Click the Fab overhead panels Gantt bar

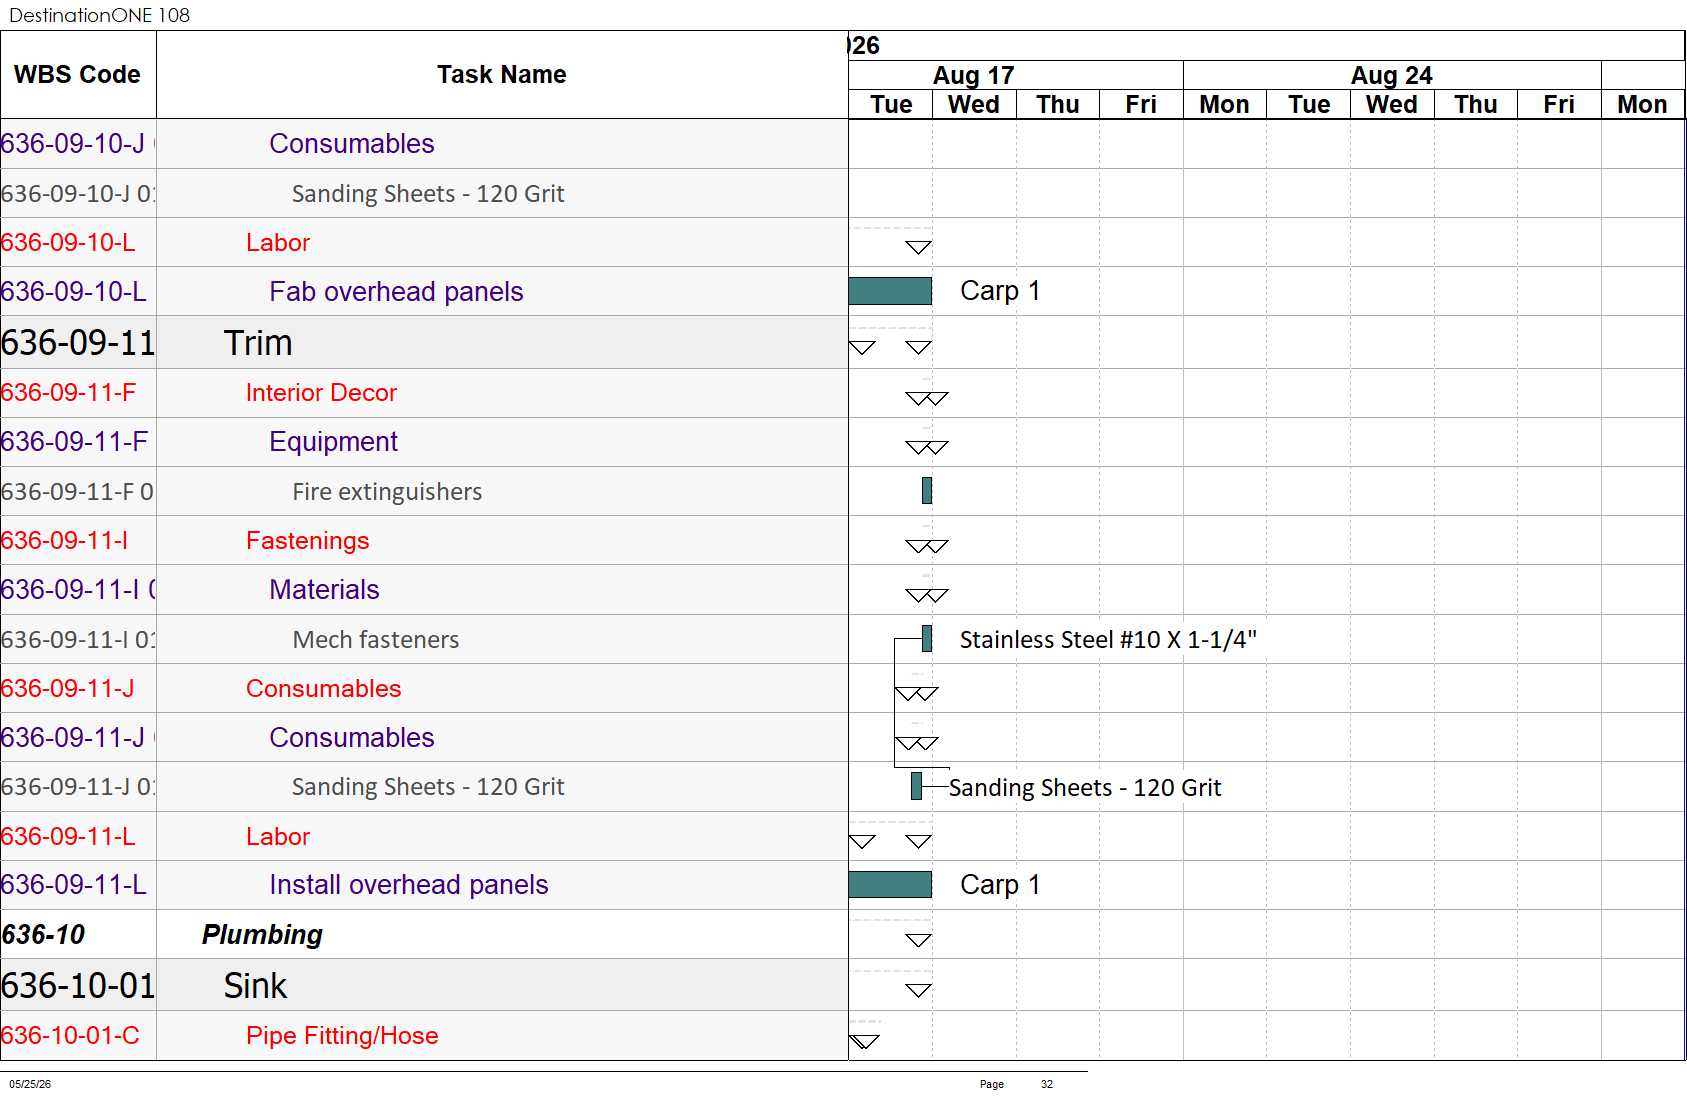coord(890,291)
